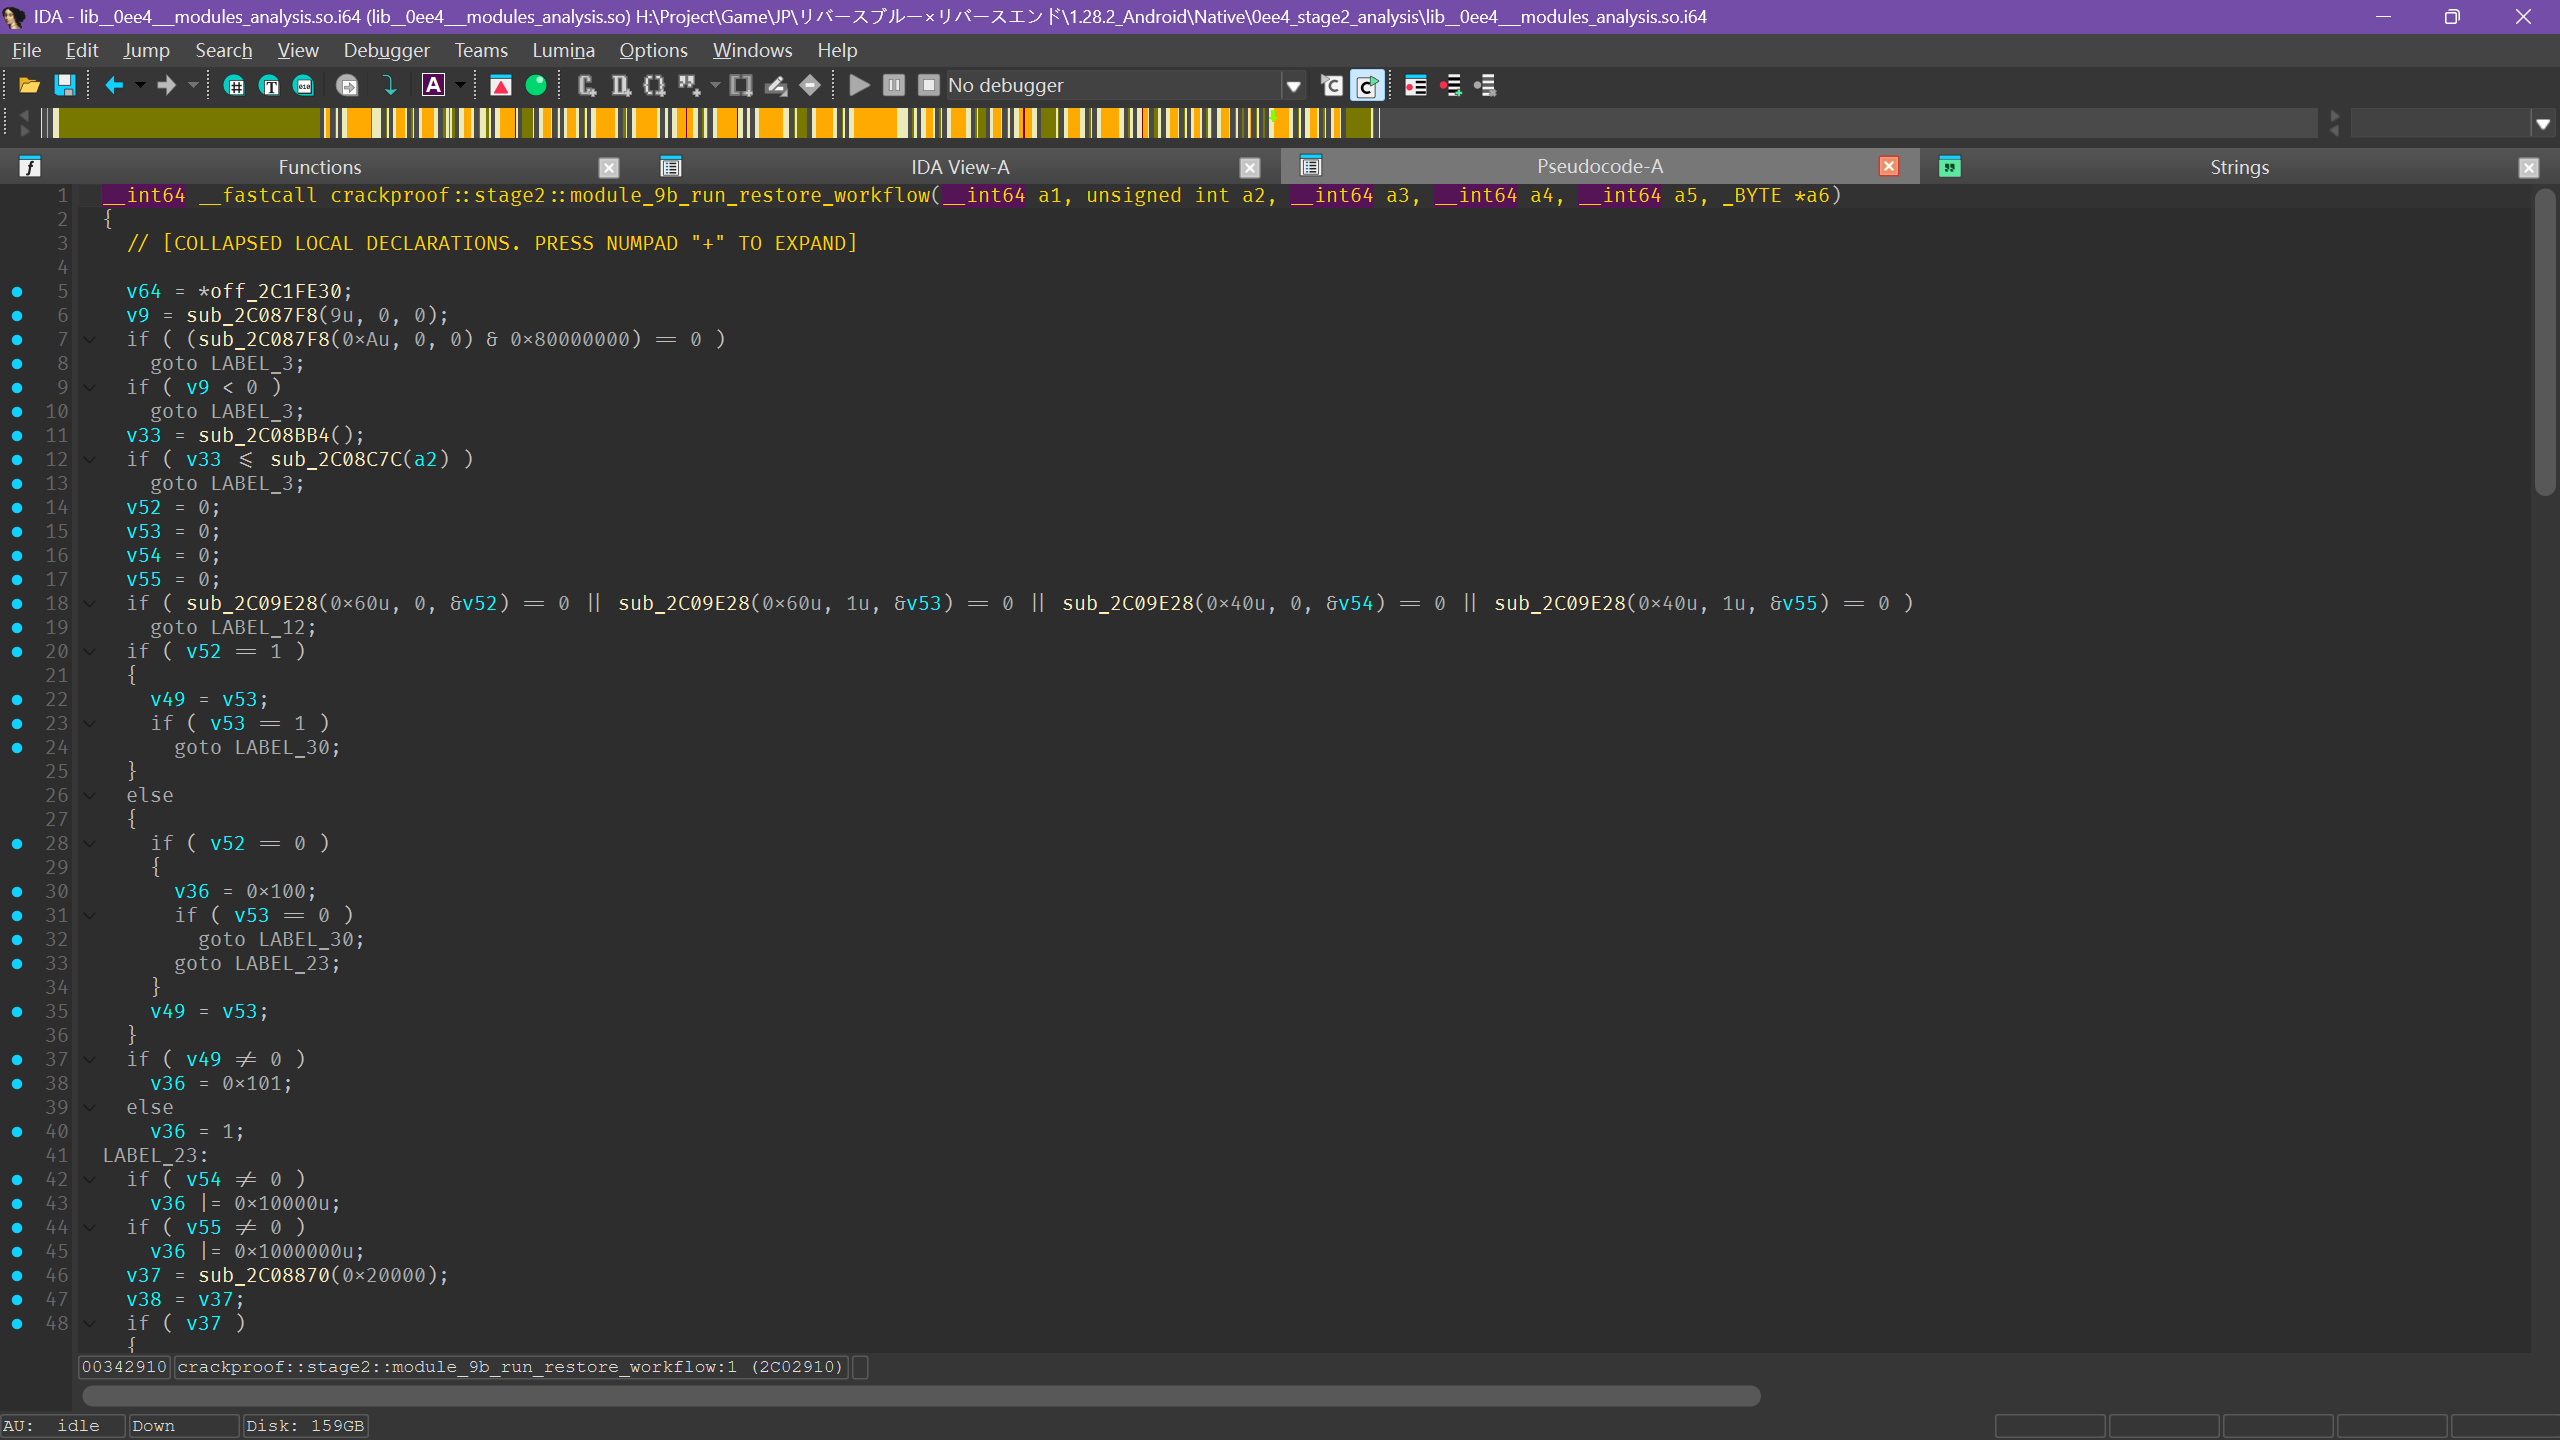Collapse the if block at line 48
The height and width of the screenshot is (1440, 2560).
click(89, 1324)
